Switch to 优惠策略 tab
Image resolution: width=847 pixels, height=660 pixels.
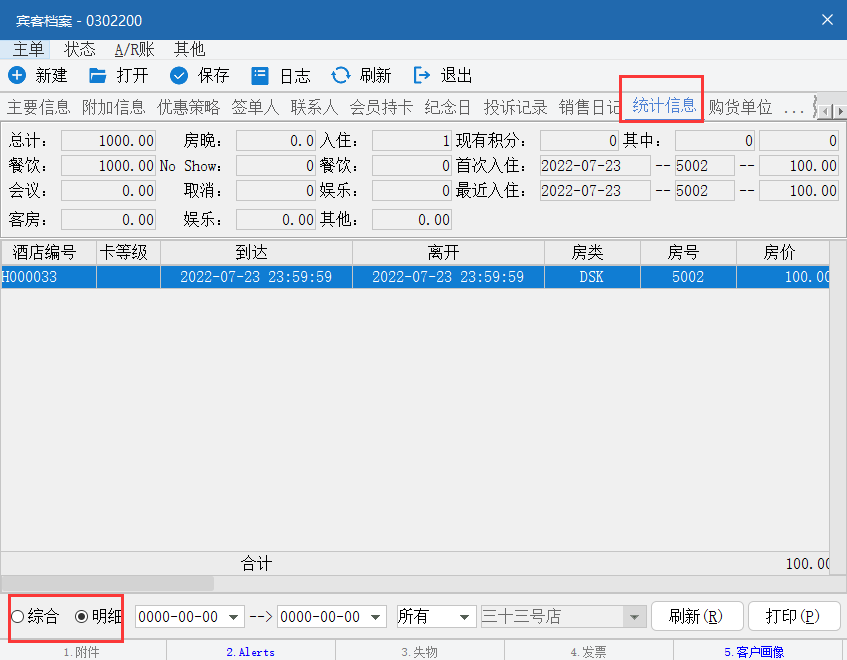(x=189, y=107)
